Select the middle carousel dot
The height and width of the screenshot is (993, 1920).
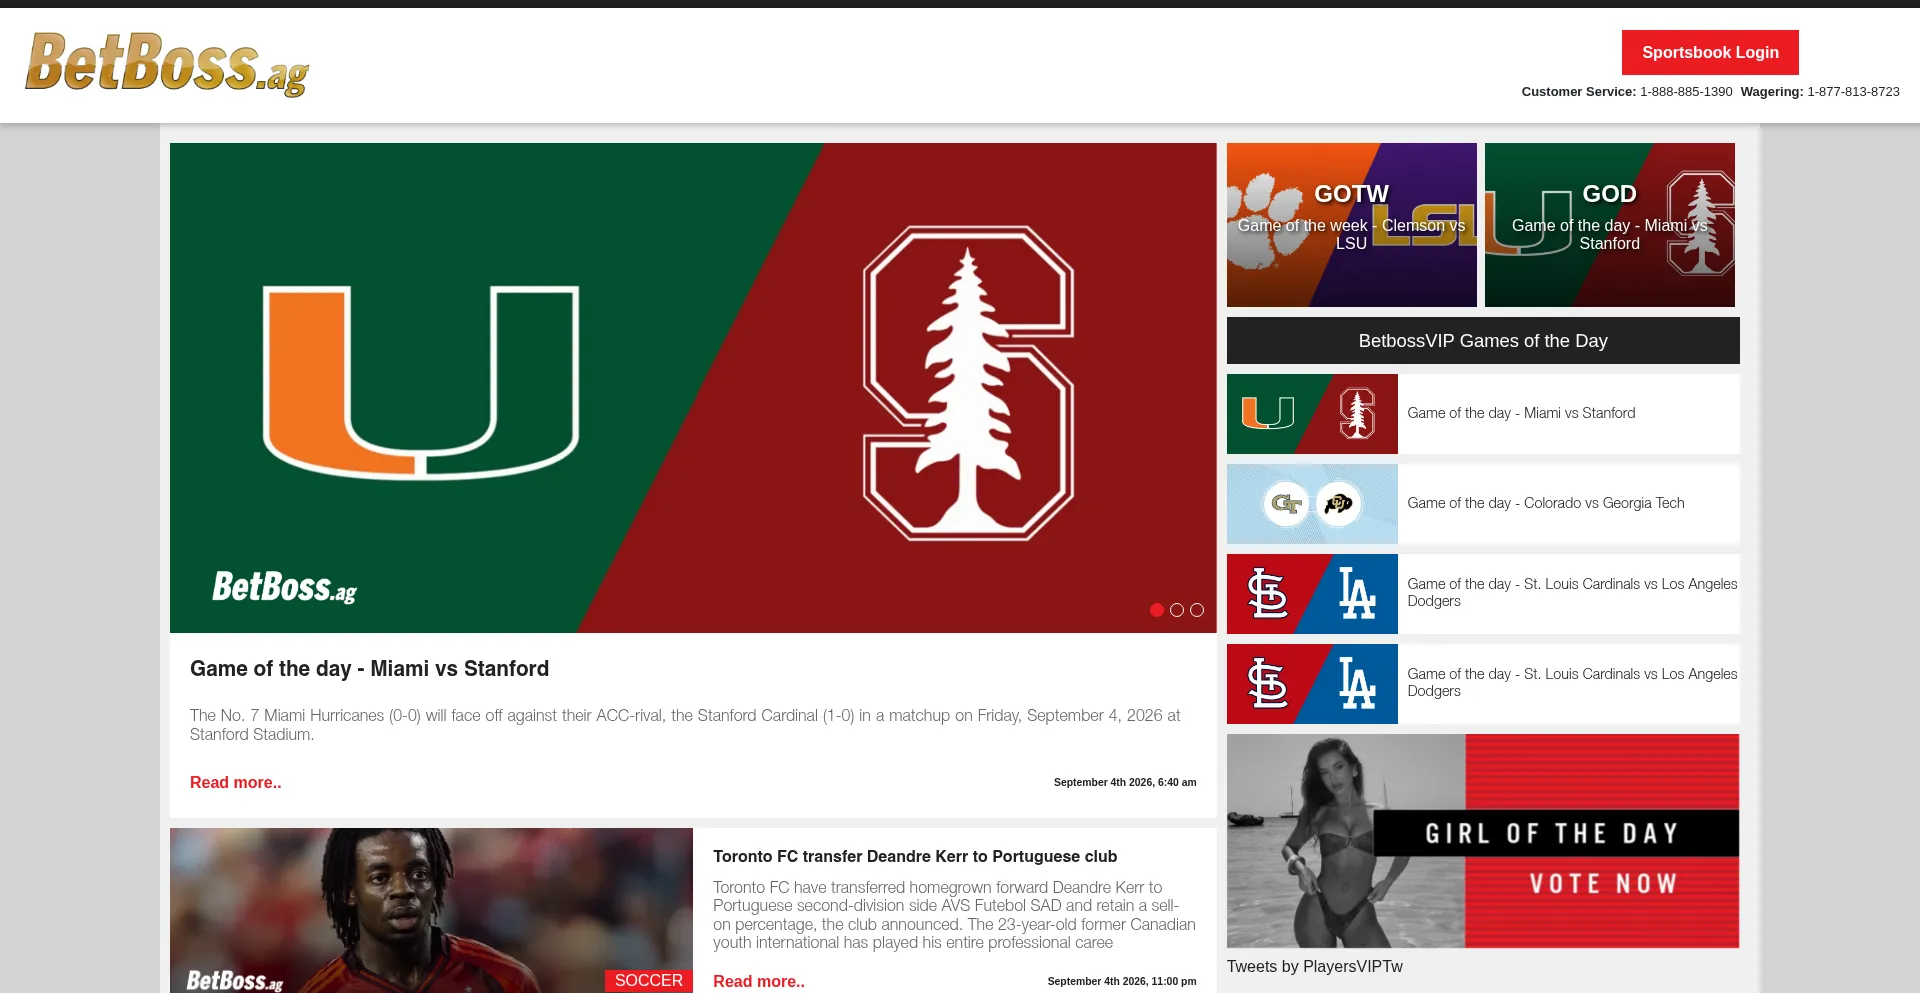(x=1177, y=610)
